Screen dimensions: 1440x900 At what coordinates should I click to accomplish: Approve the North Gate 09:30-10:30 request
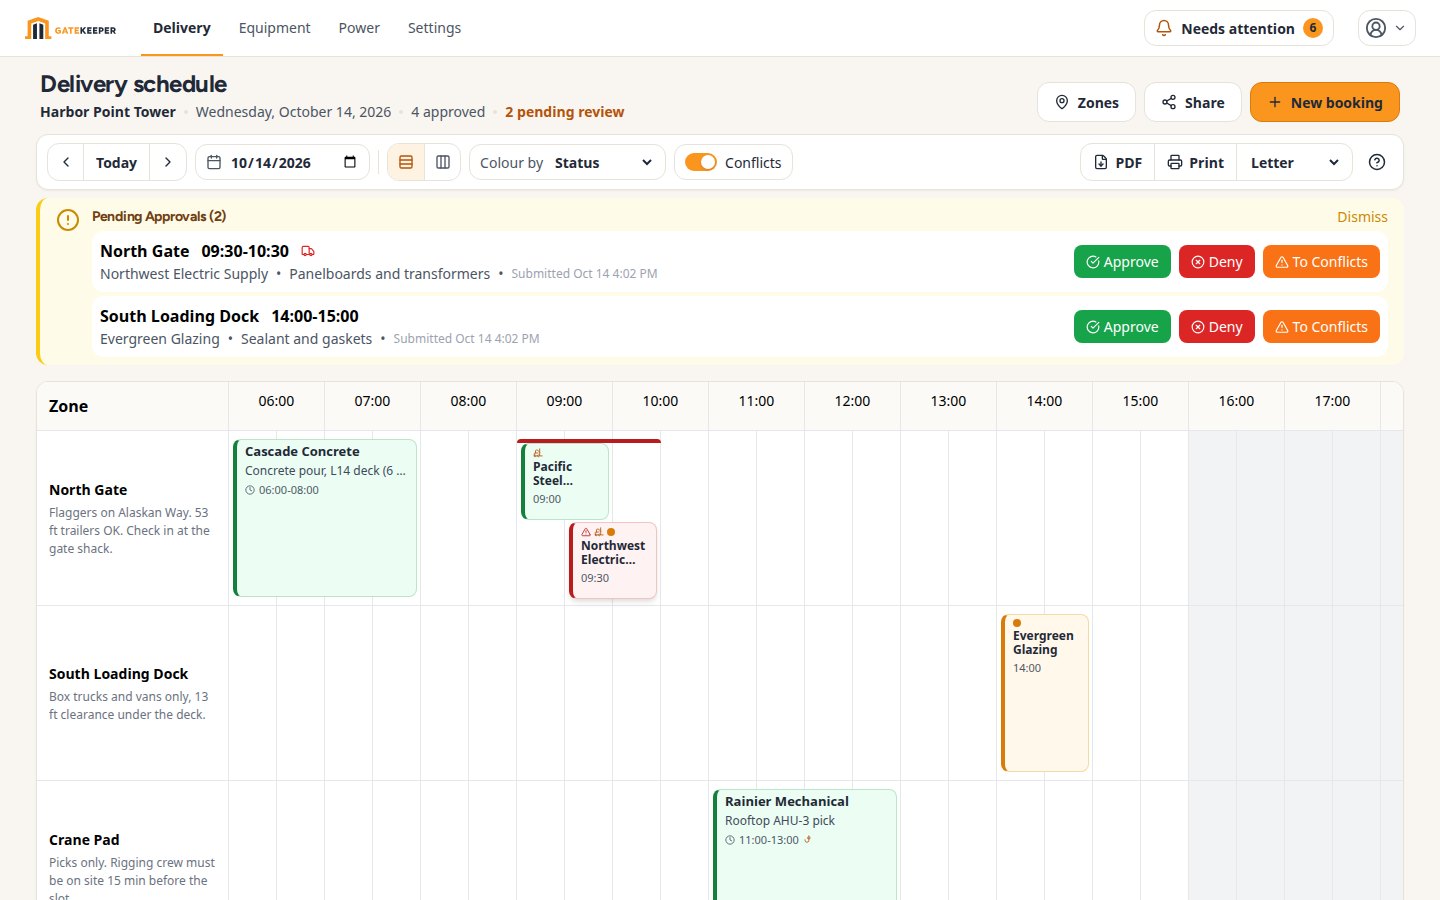tap(1122, 261)
